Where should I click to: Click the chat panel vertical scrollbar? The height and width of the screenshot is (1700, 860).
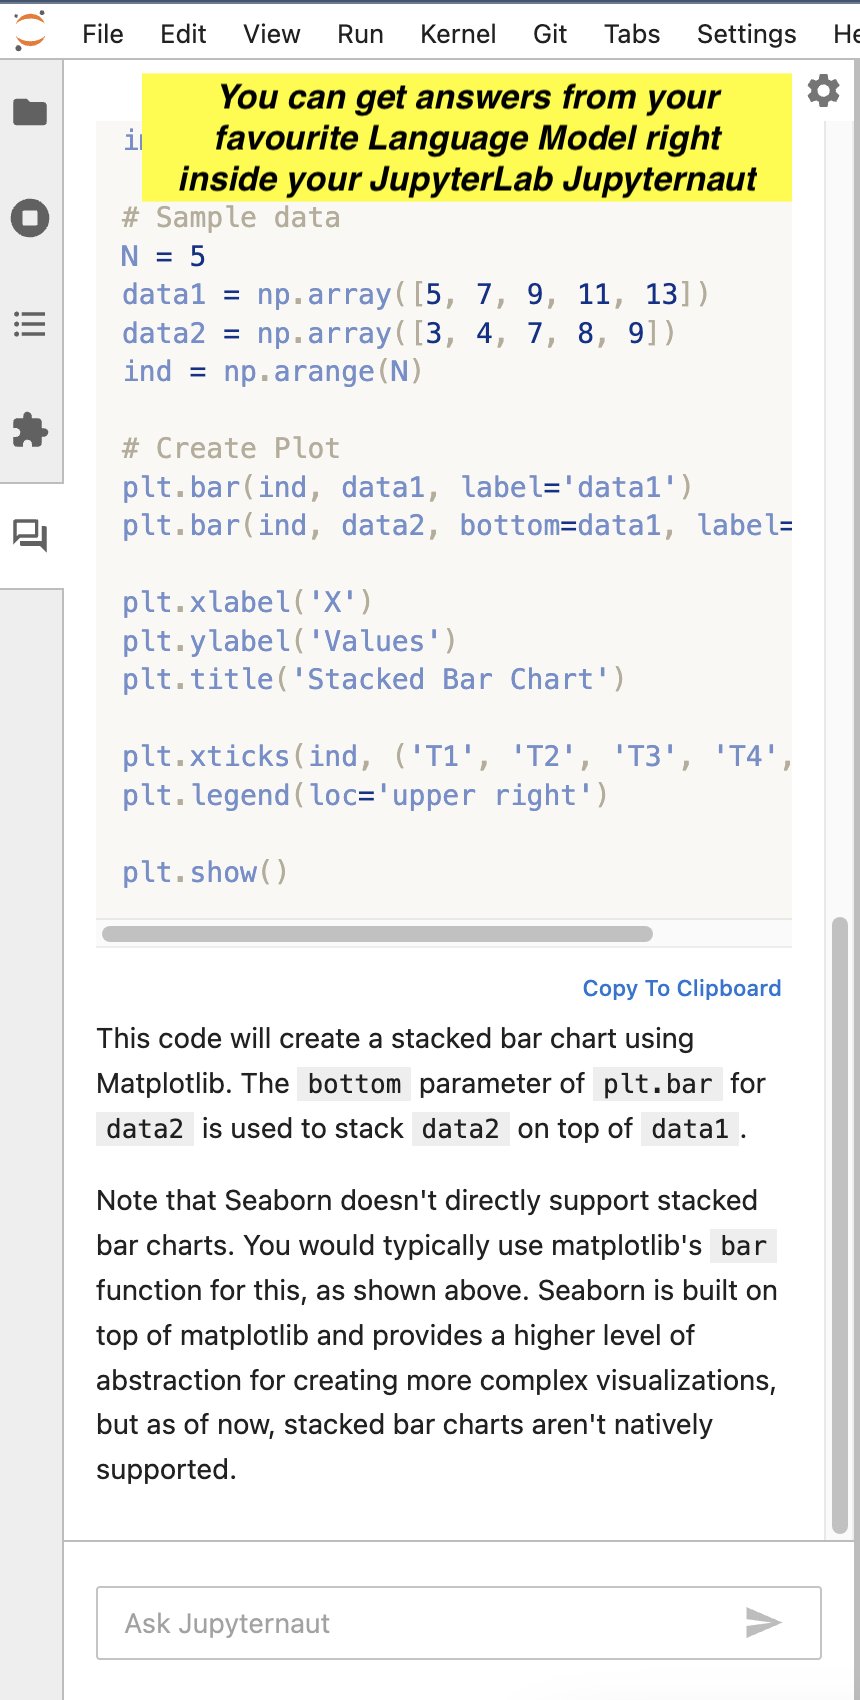click(x=840, y=1225)
